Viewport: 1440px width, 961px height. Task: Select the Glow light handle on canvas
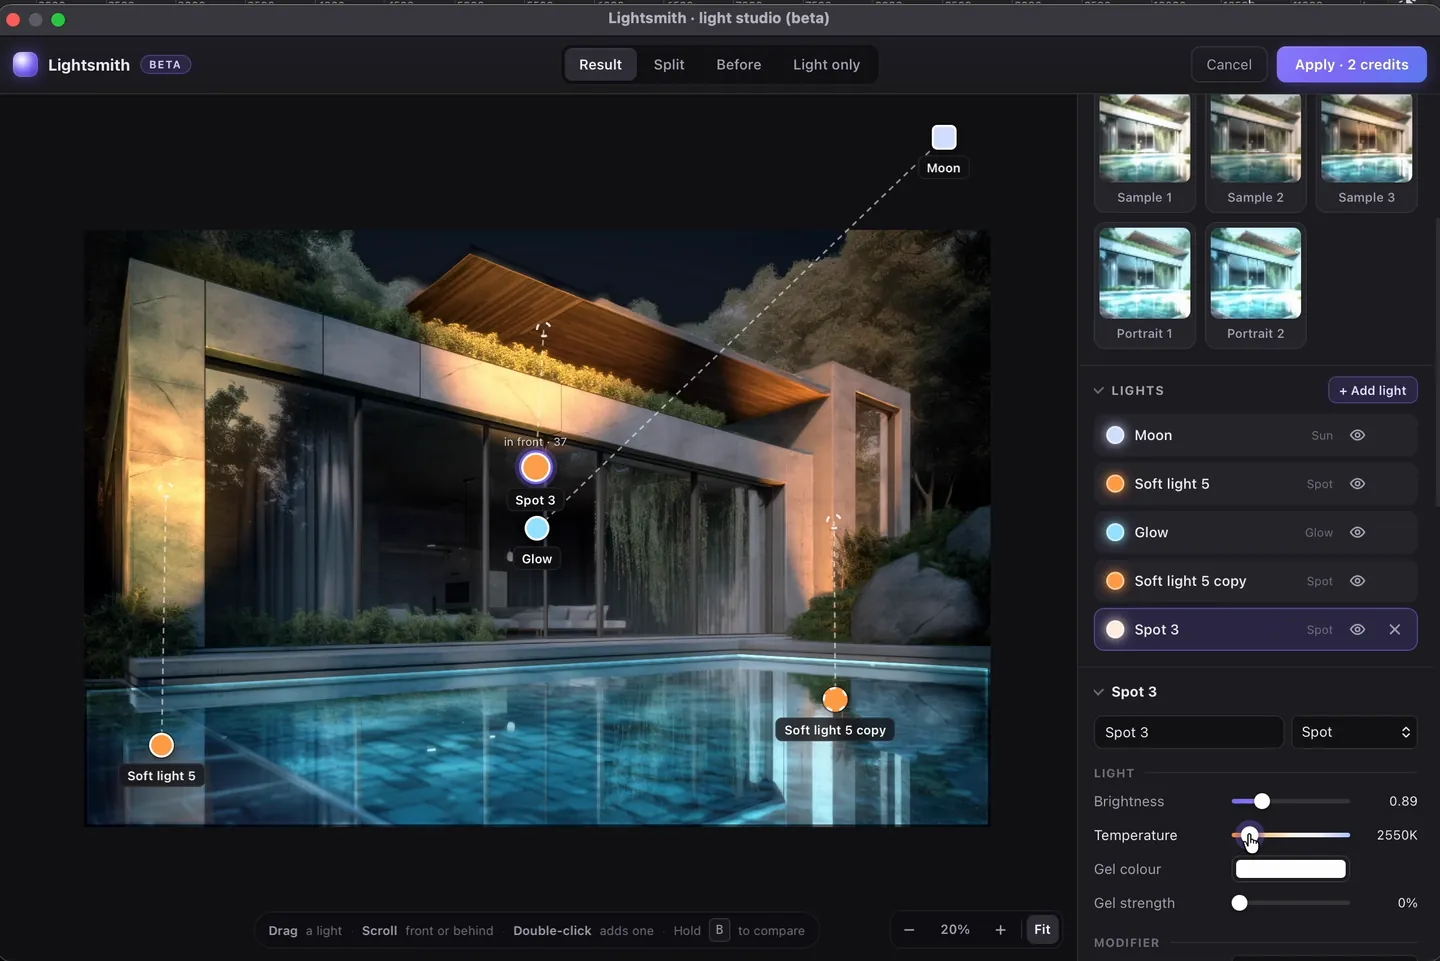537,528
